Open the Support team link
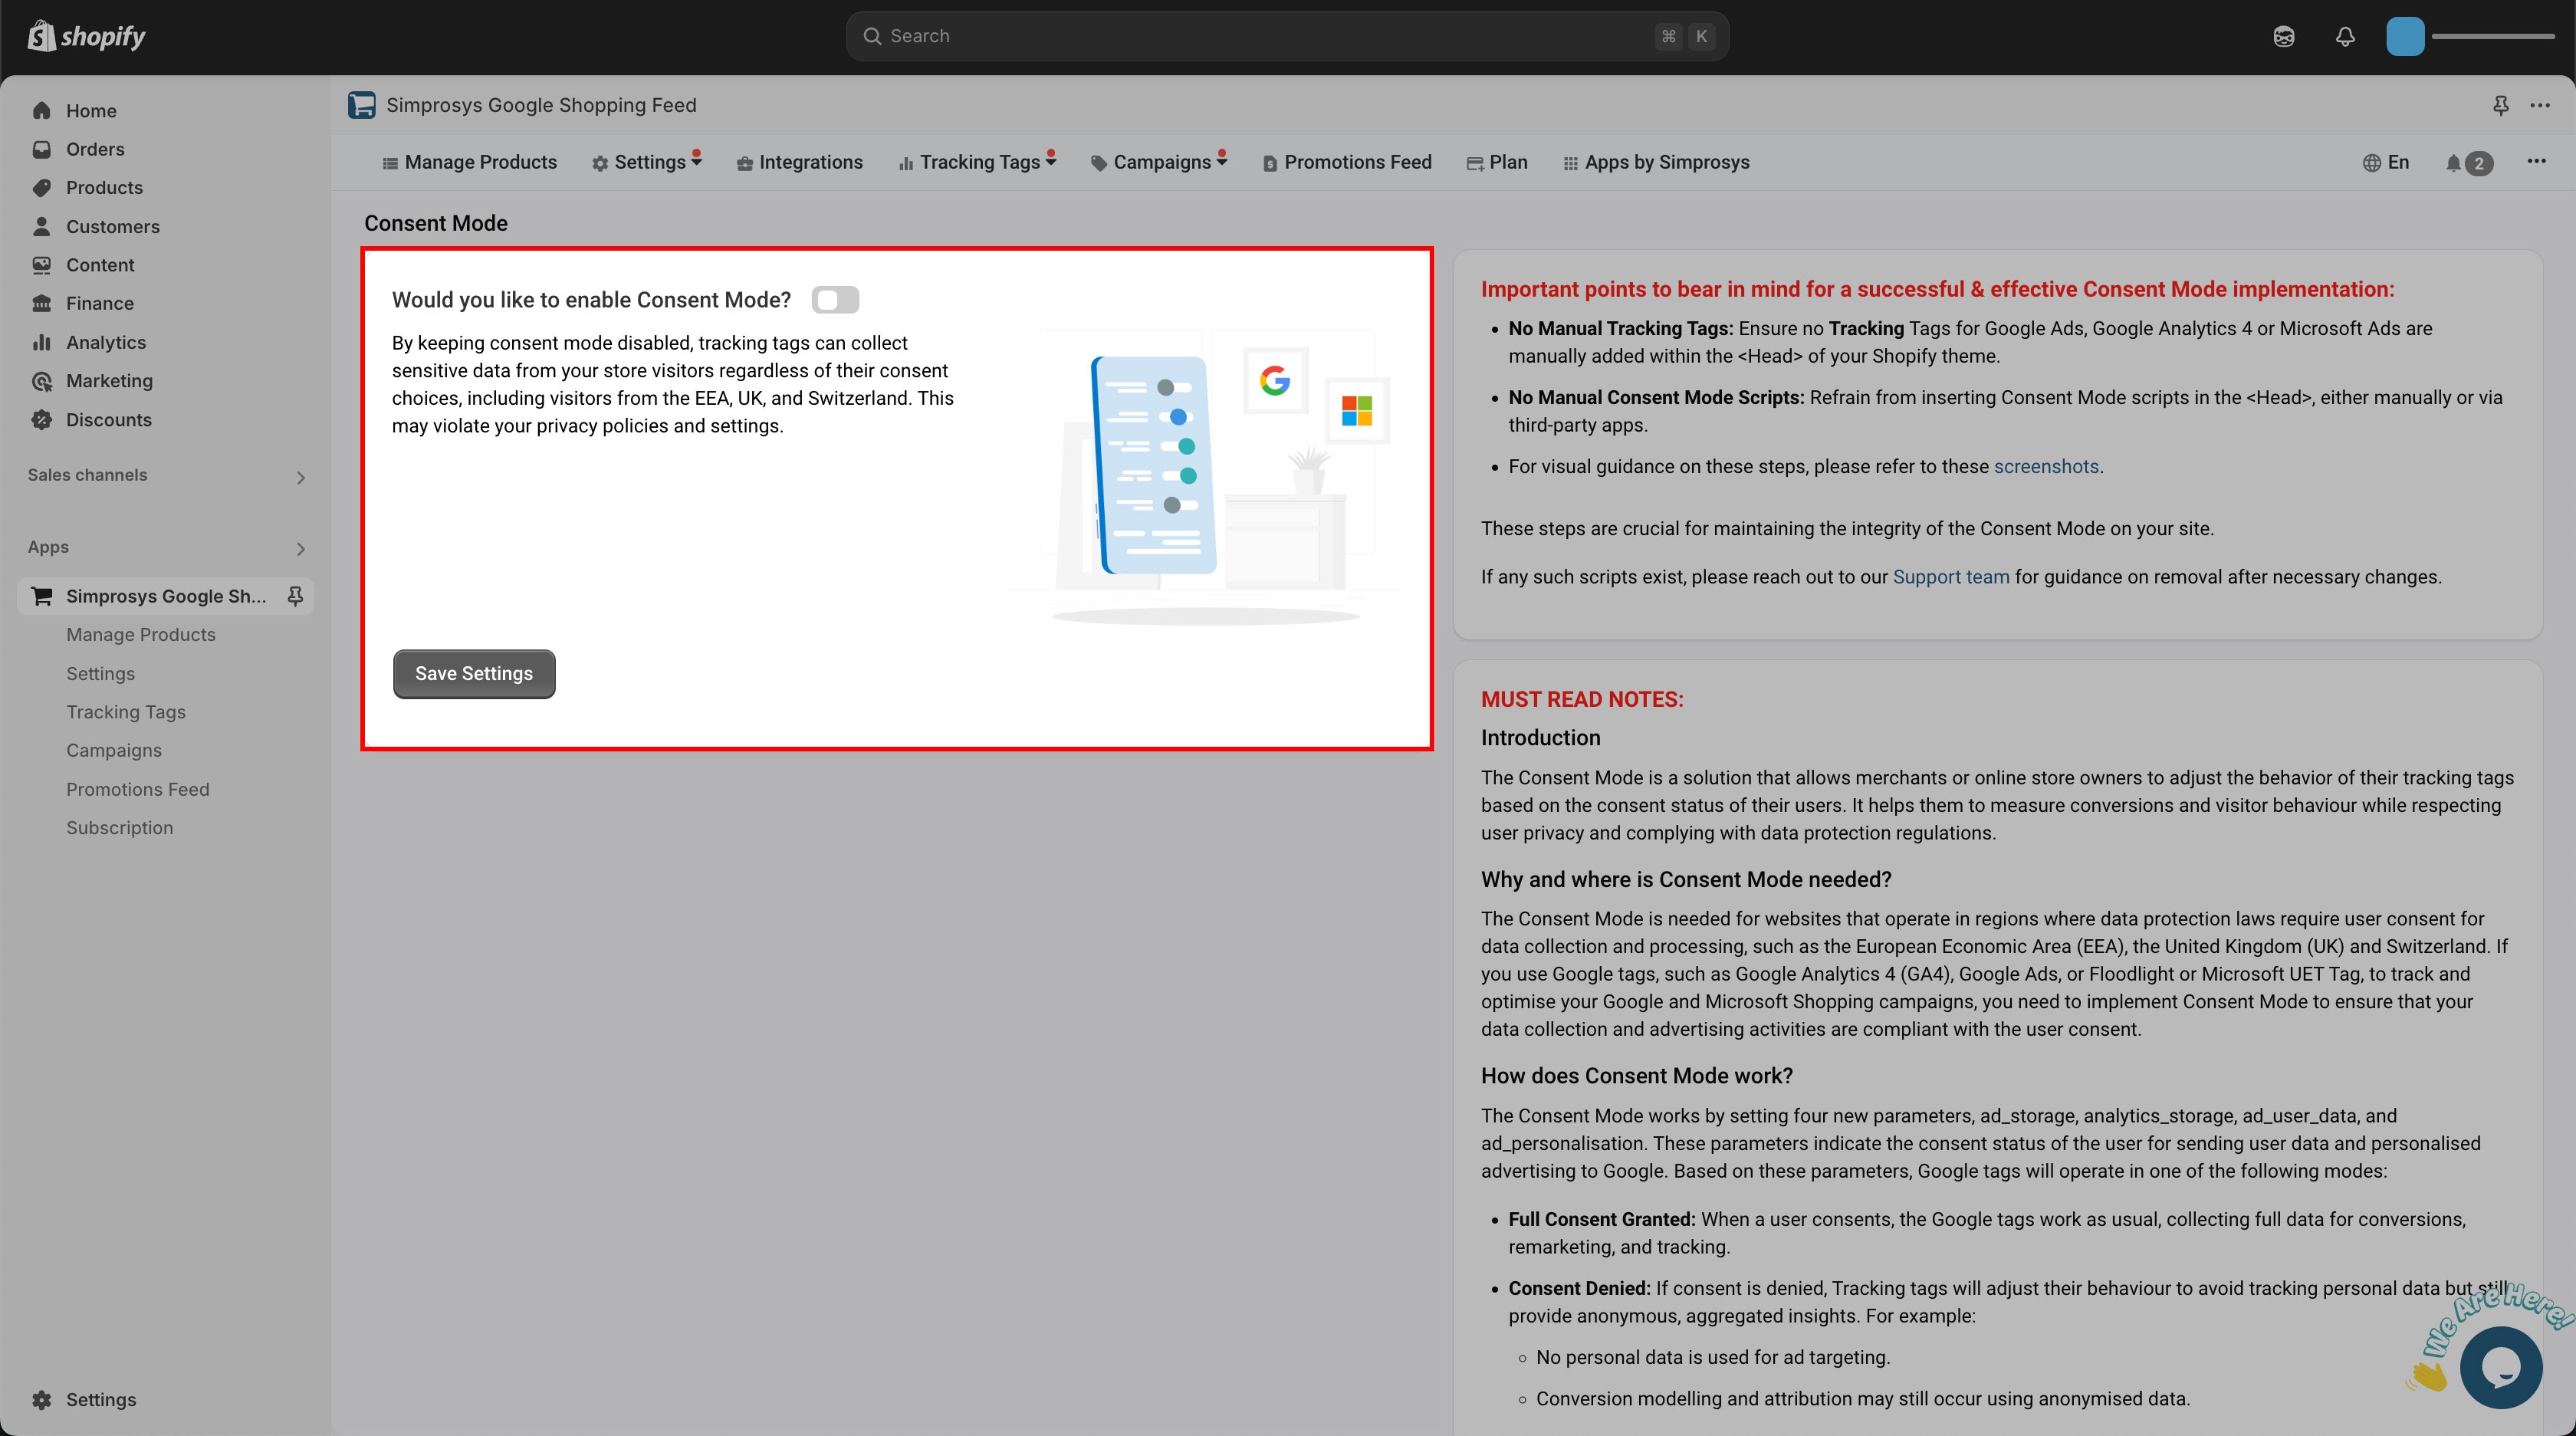 pos(1950,577)
